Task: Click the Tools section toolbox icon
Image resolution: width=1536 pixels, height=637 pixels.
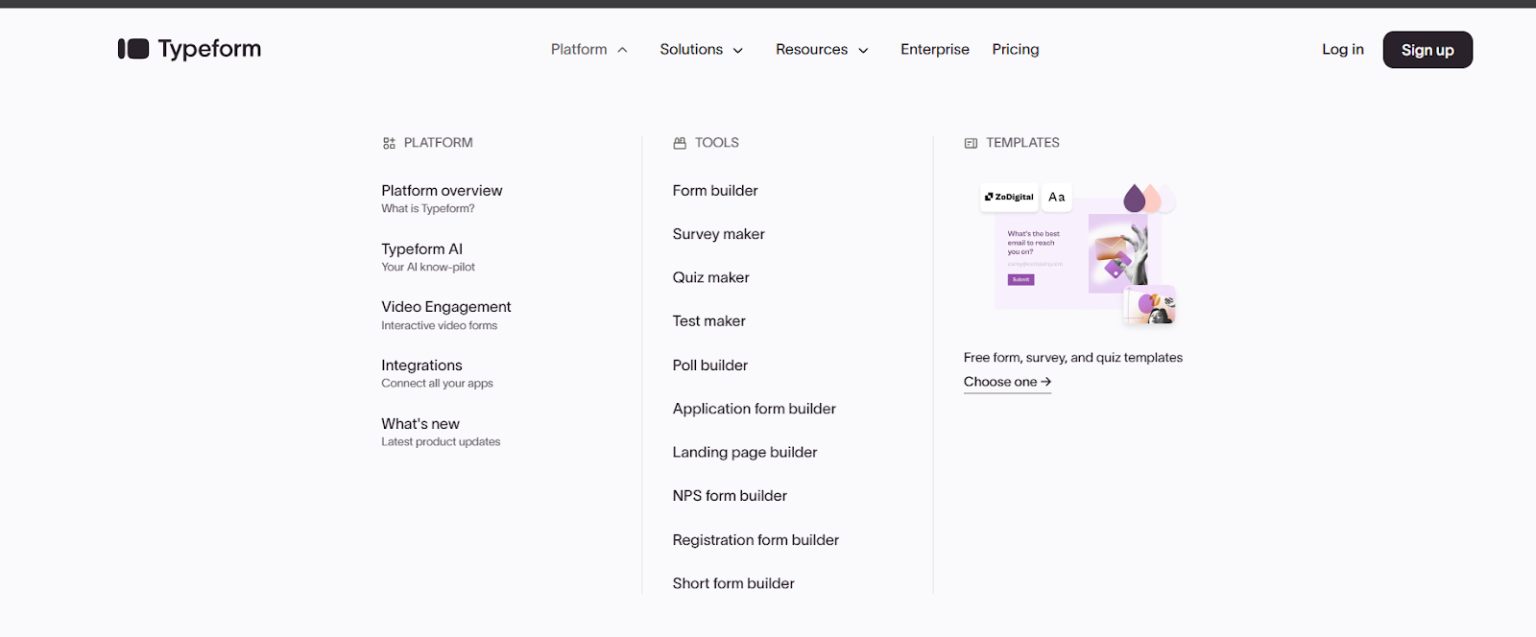Action: point(680,143)
